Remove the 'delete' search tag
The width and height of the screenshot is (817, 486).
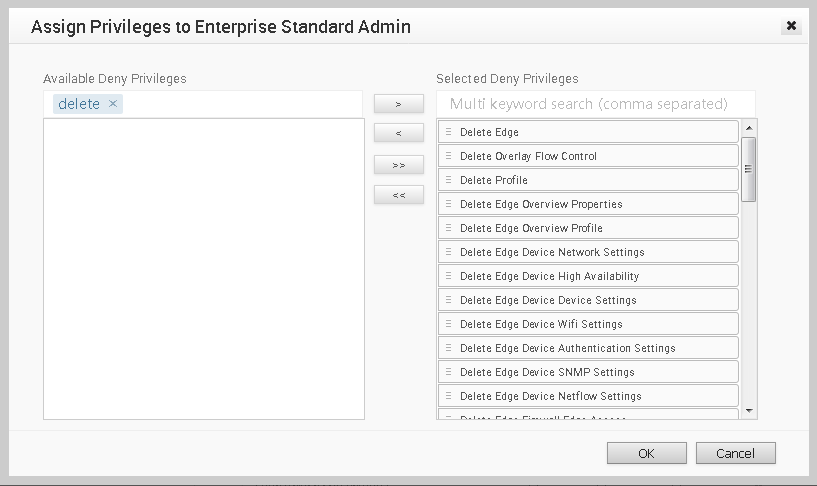[x=113, y=104]
